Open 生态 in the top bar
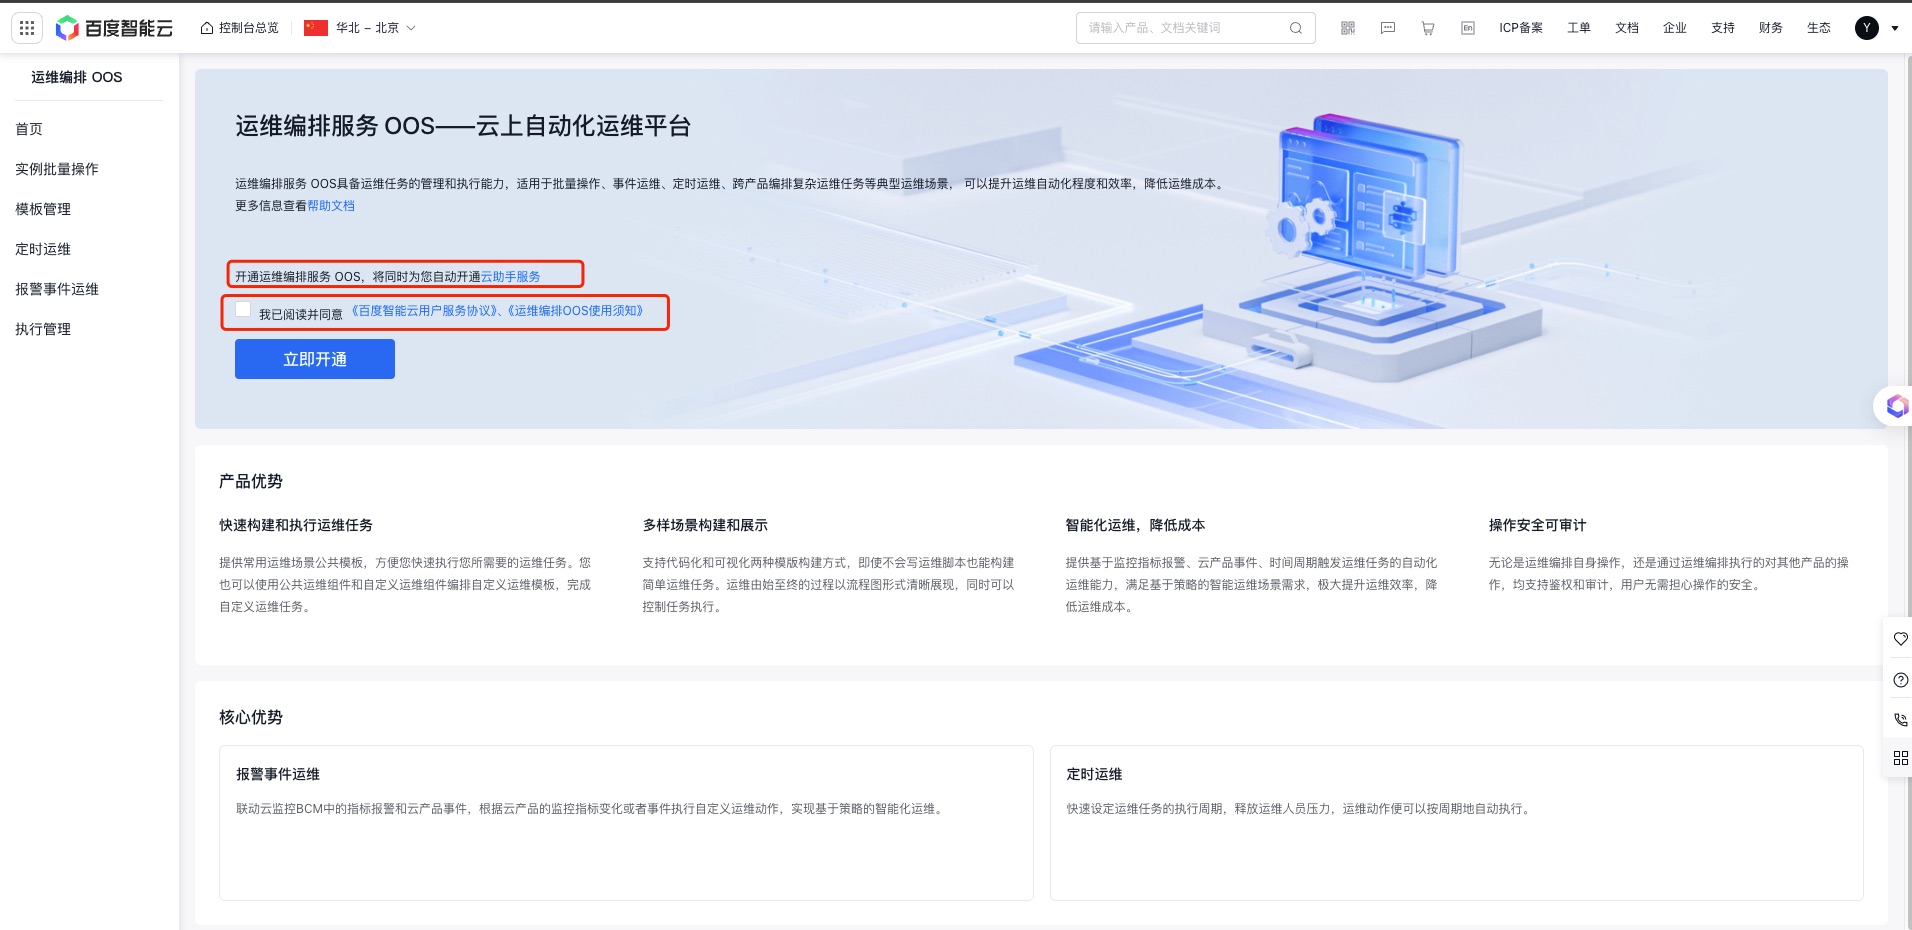This screenshot has height=930, width=1912. point(1819,28)
